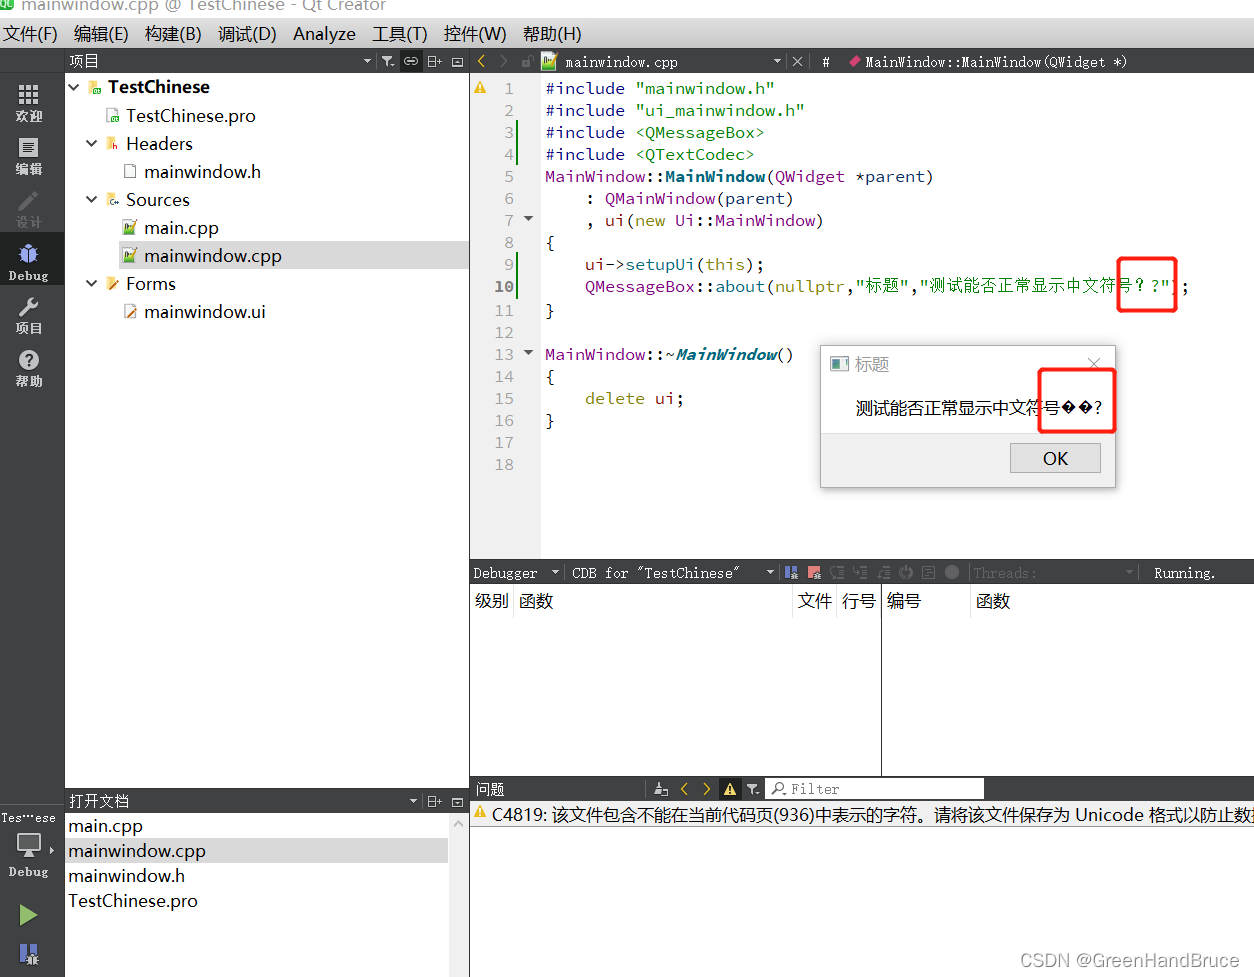Open the mainwindow.cpp file dropdown
Image resolution: width=1254 pixels, height=977 pixels.
777,61
